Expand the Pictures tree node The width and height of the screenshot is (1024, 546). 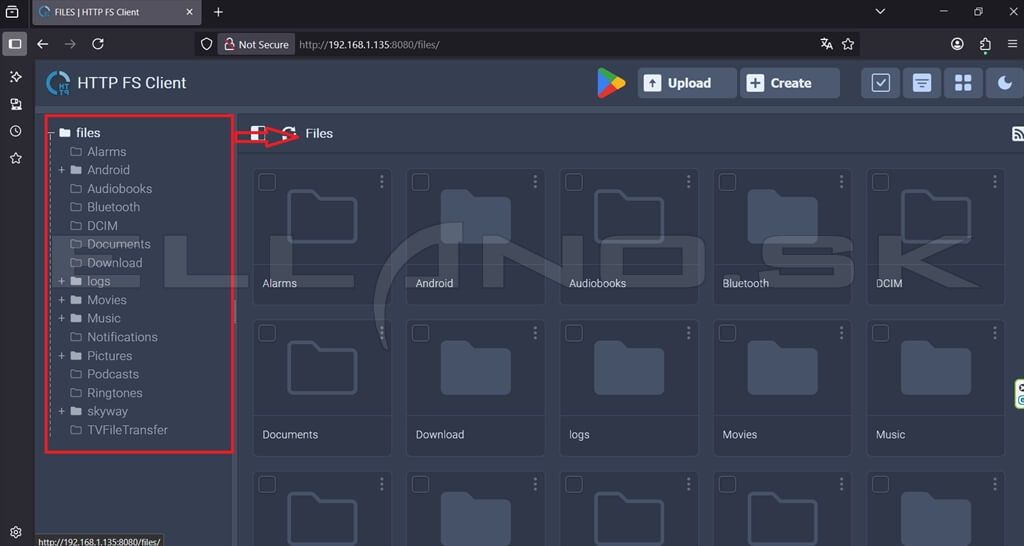coord(61,356)
